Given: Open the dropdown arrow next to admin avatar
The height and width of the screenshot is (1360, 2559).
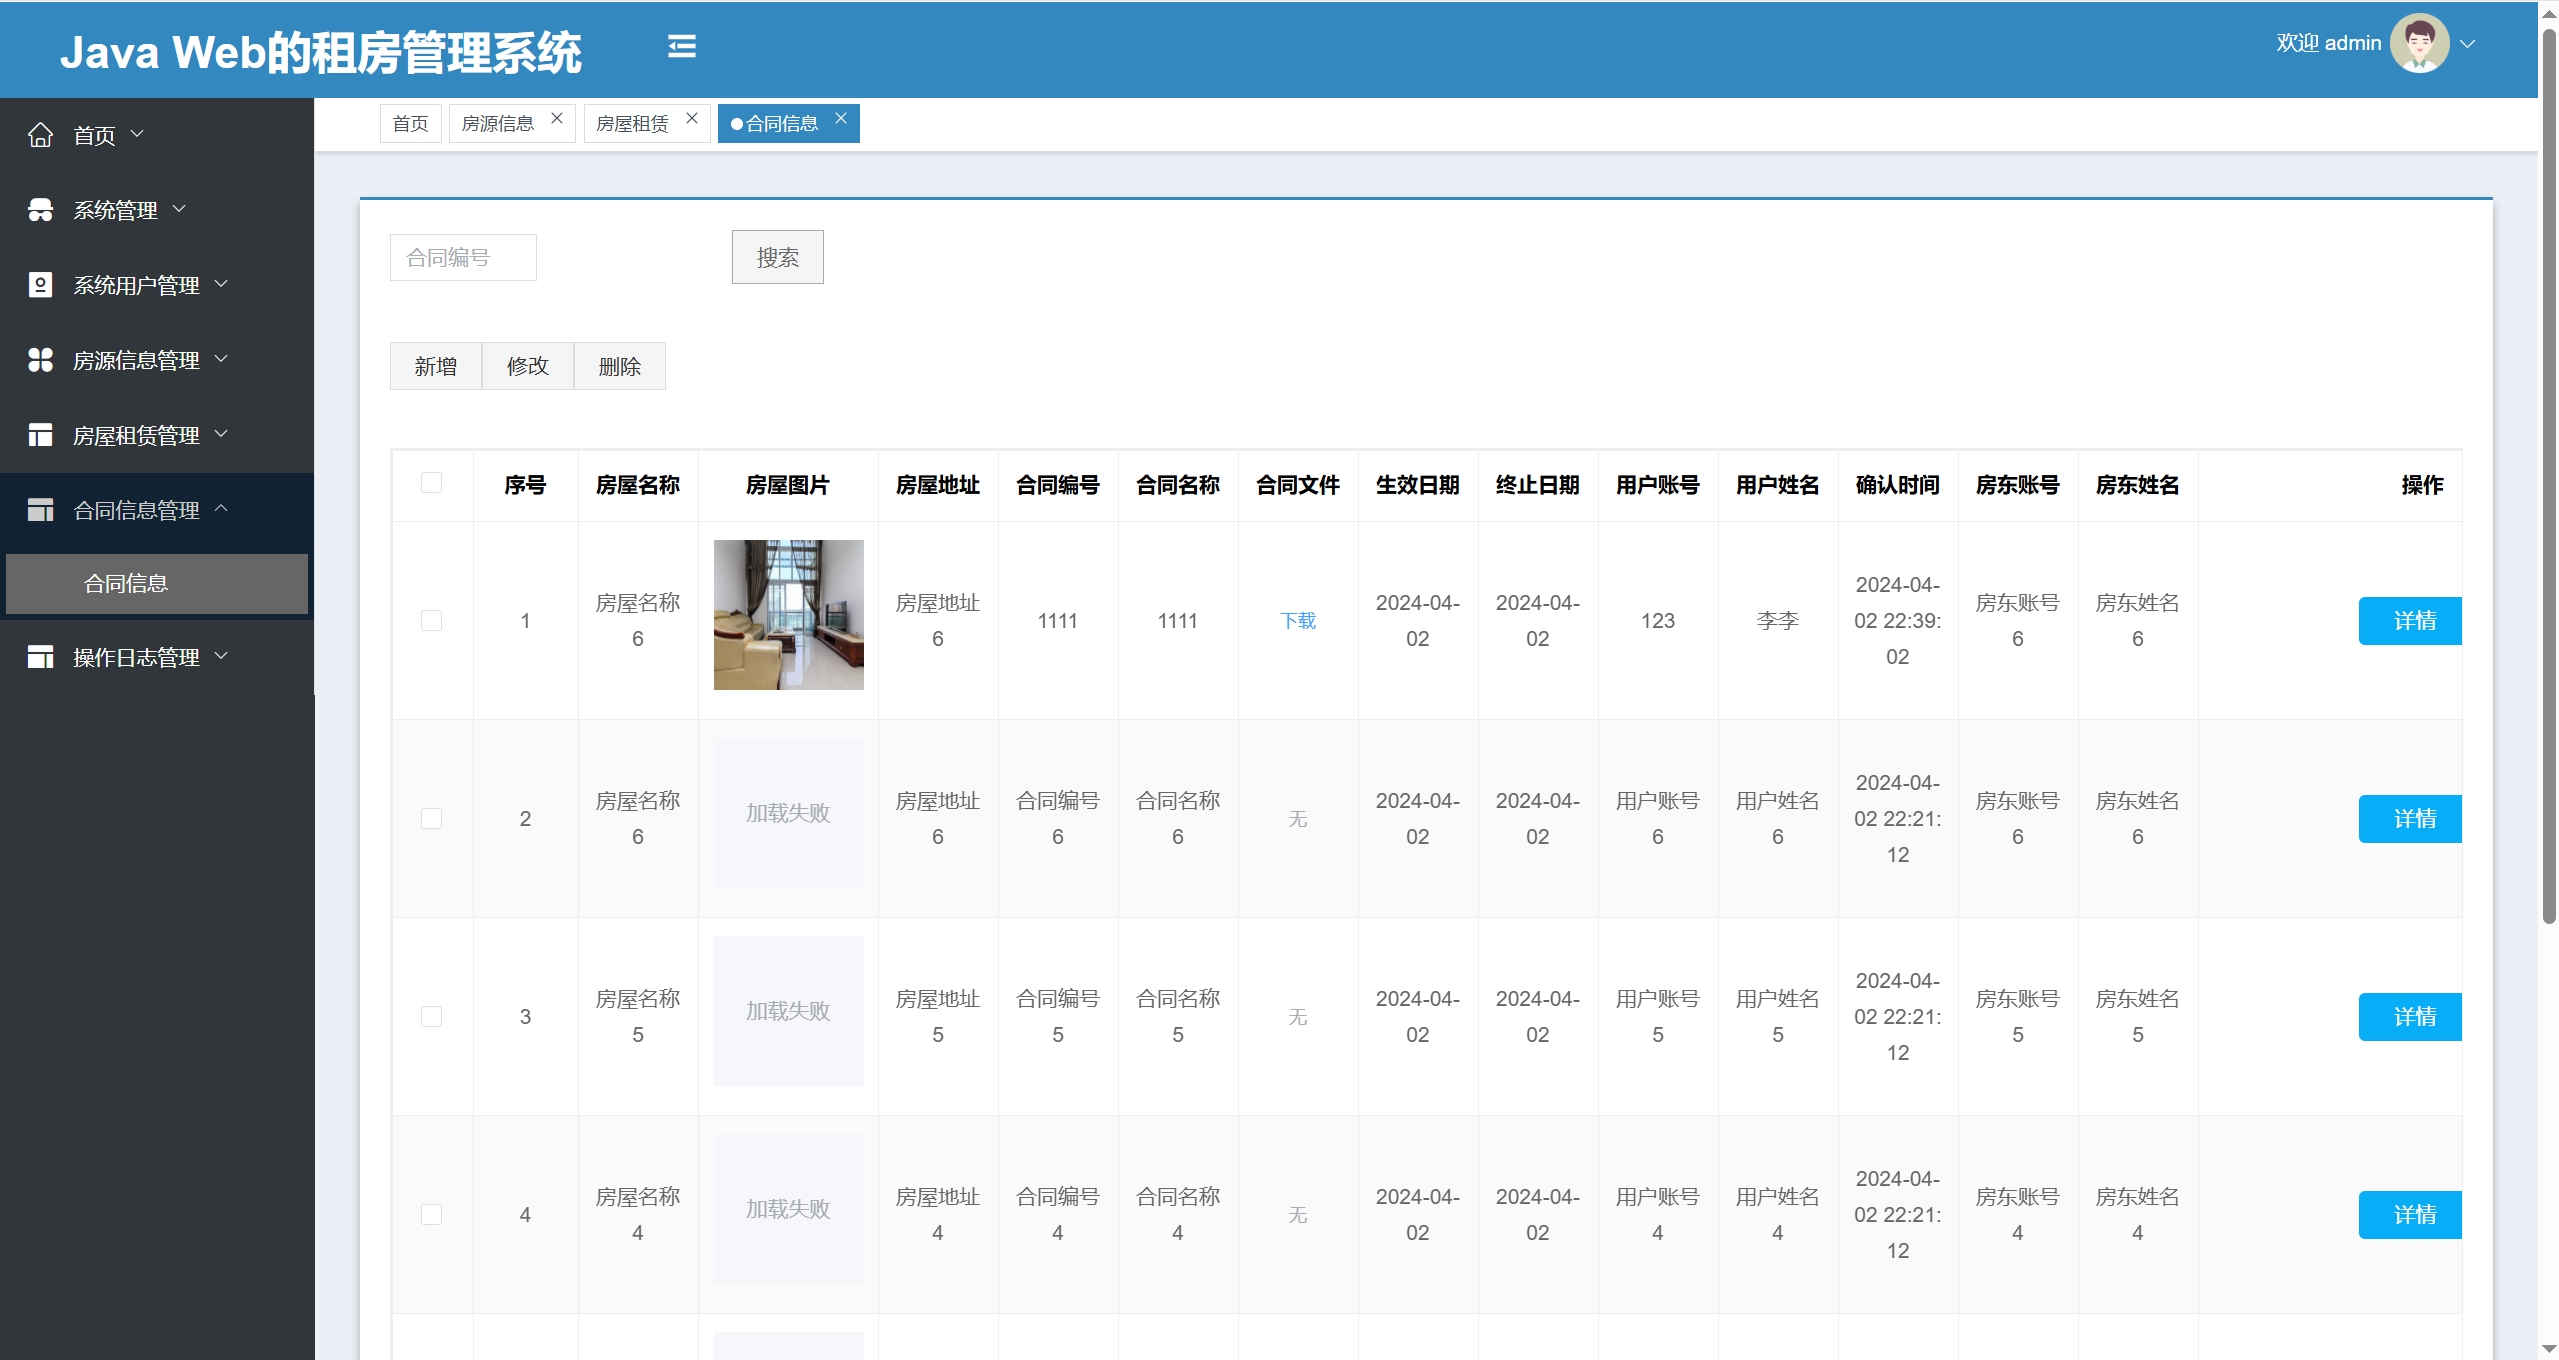Looking at the screenshot, I should 2467,44.
